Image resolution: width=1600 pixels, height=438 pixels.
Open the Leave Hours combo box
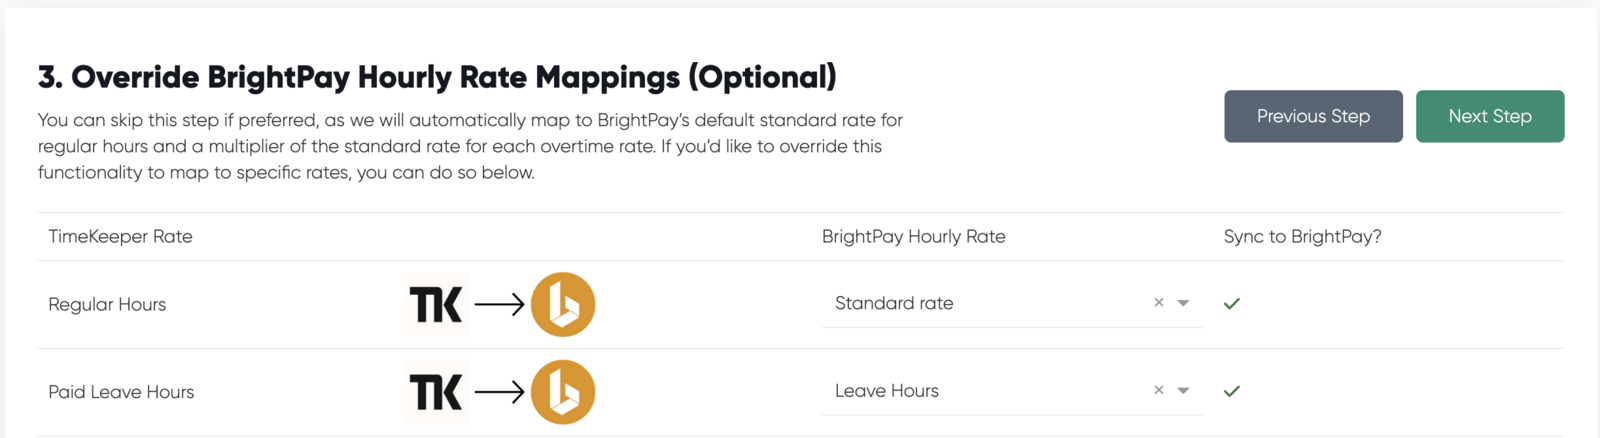(x=1012, y=391)
